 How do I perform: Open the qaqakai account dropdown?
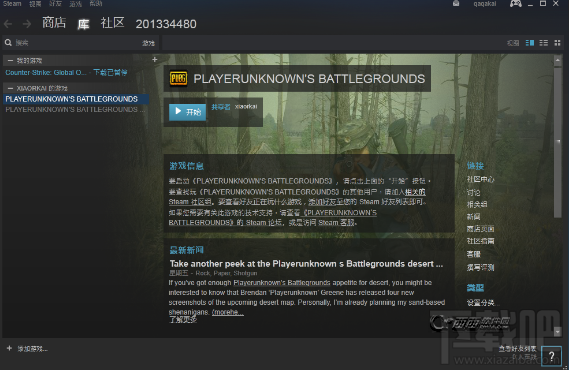click(484, 4)
